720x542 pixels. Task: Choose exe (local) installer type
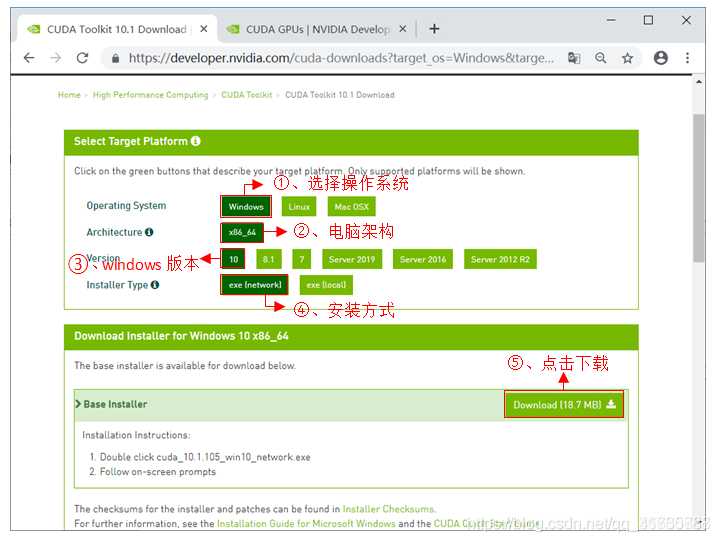pos(326,285)
